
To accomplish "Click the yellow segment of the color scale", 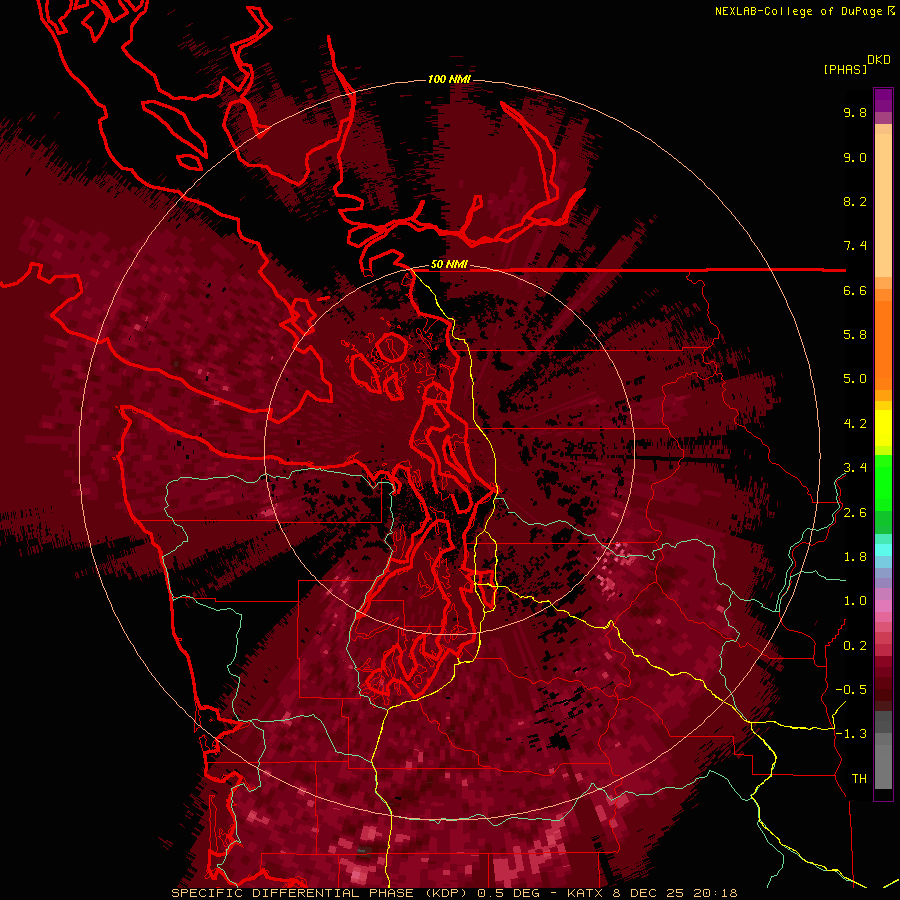I will (883, 428).
